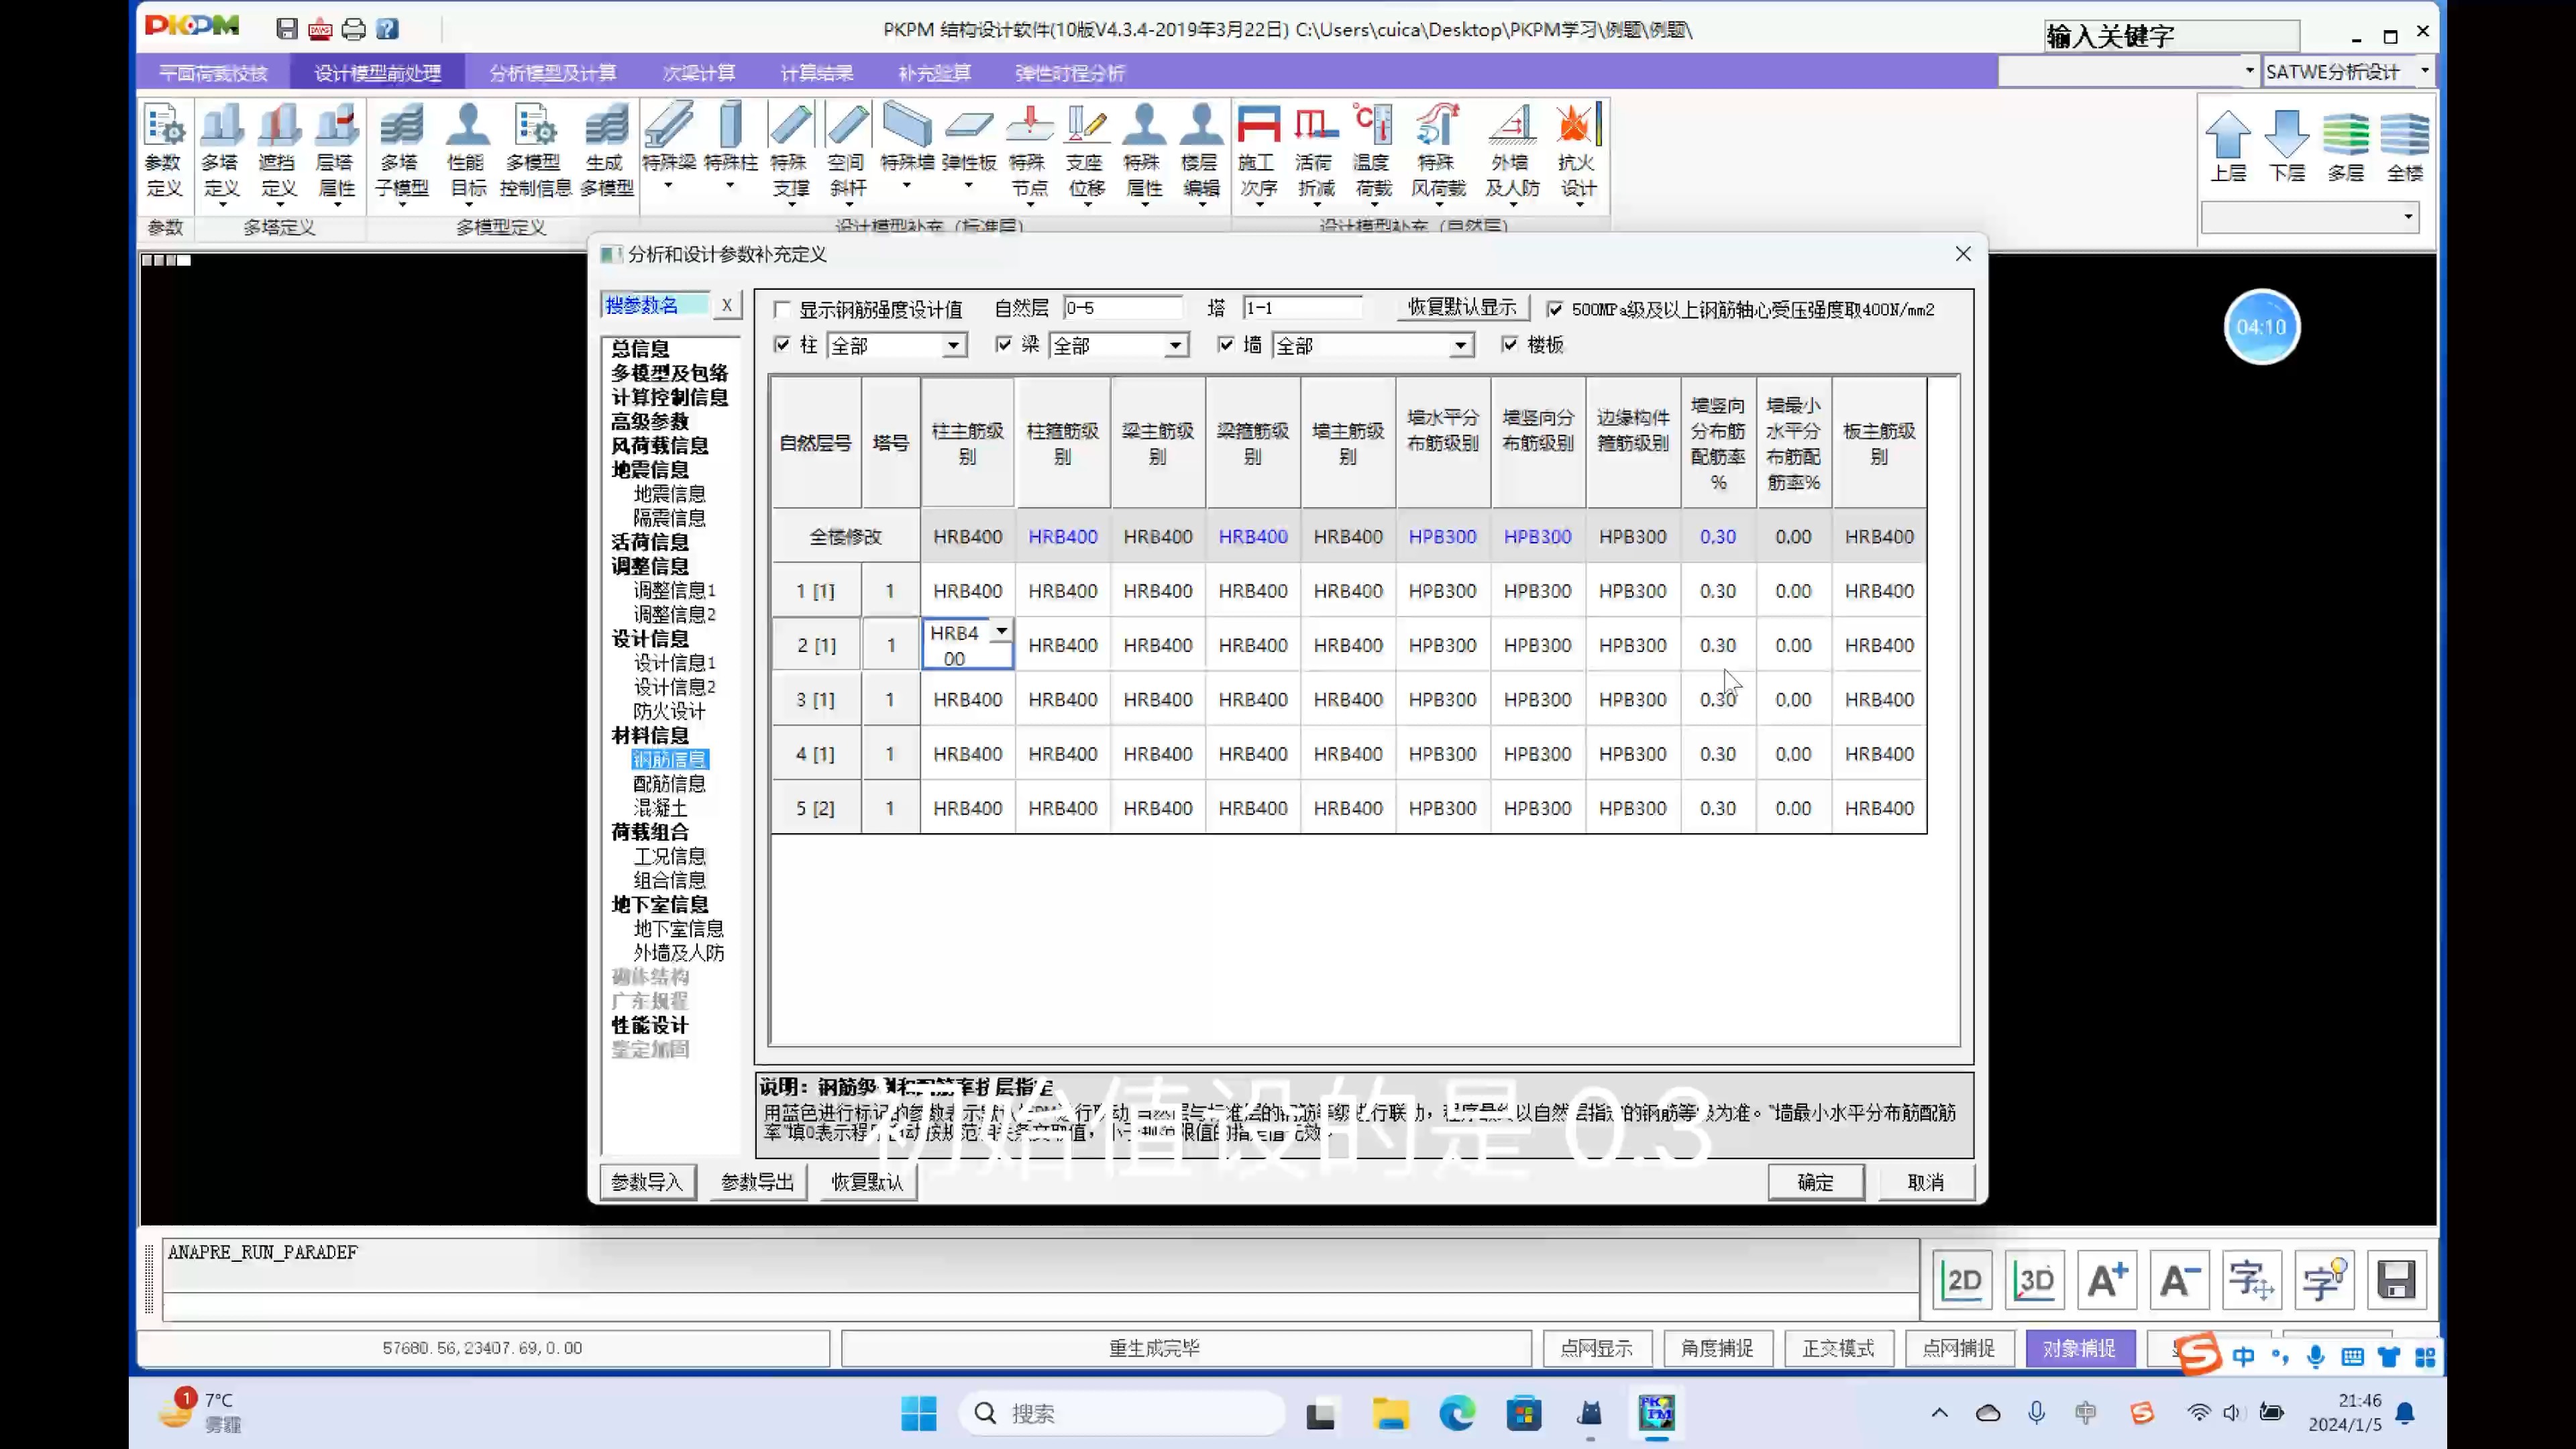This screenshot has width=2576, height=1449.
Task: Switch to 分析模型及计算 tab
Action: coord(552,73)
